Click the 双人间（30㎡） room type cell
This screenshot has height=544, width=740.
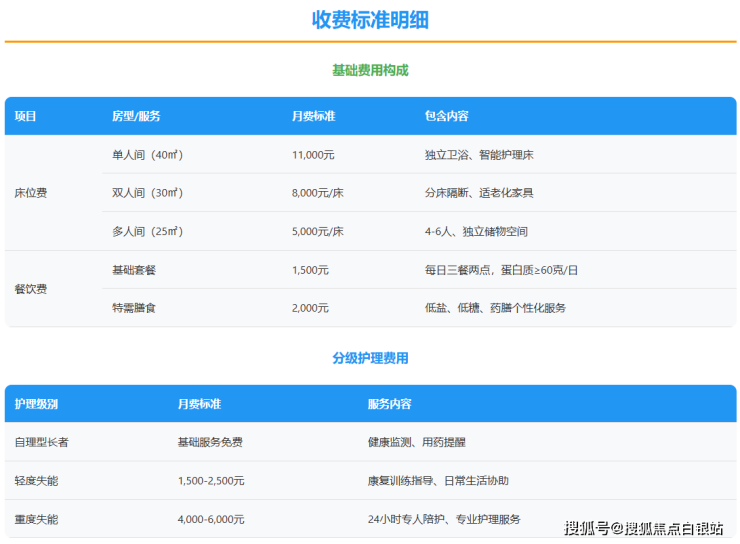[x=147, y=193]
